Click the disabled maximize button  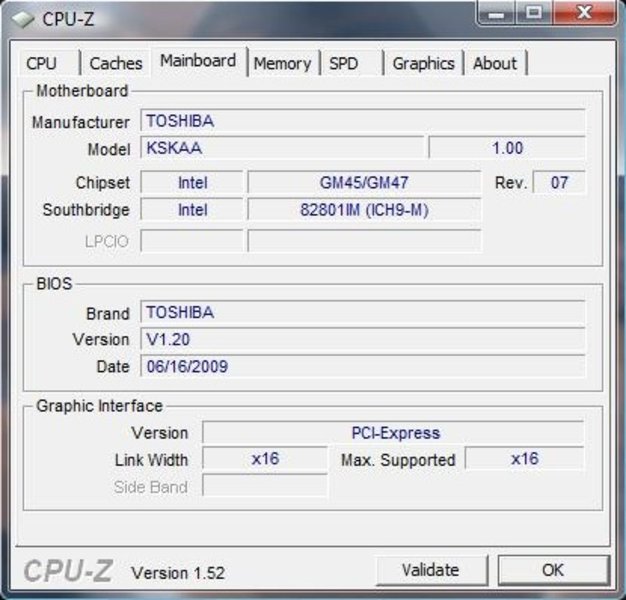(x=534, y=13)
